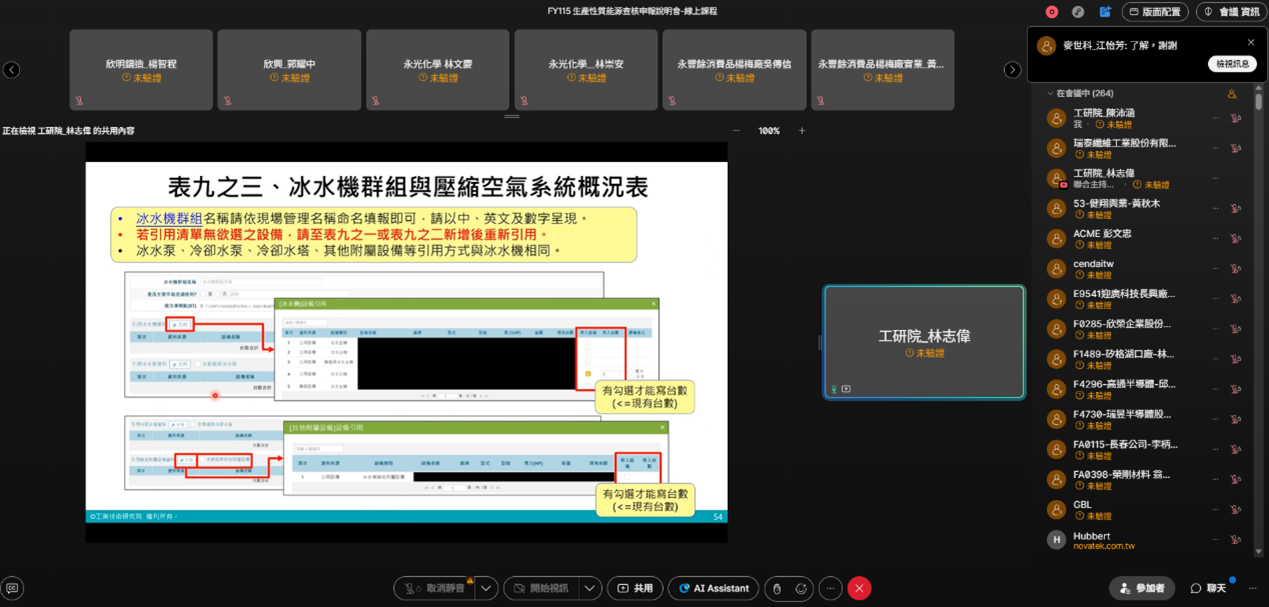
Task: Click 檢視訊息 to view message
Action: tap(1233, 64)
